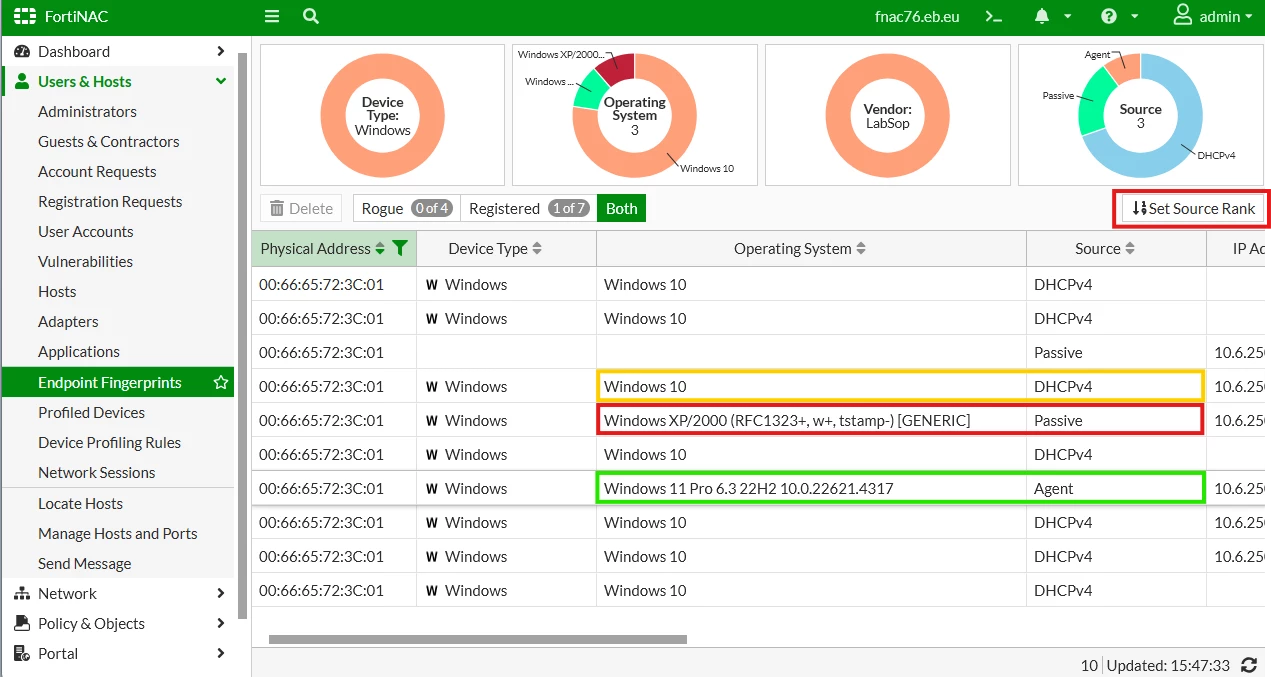Open the help dropdown arrow
Image resolution: width=1271 pixels, height=677 pixels.
click(x=1134, y=17)
